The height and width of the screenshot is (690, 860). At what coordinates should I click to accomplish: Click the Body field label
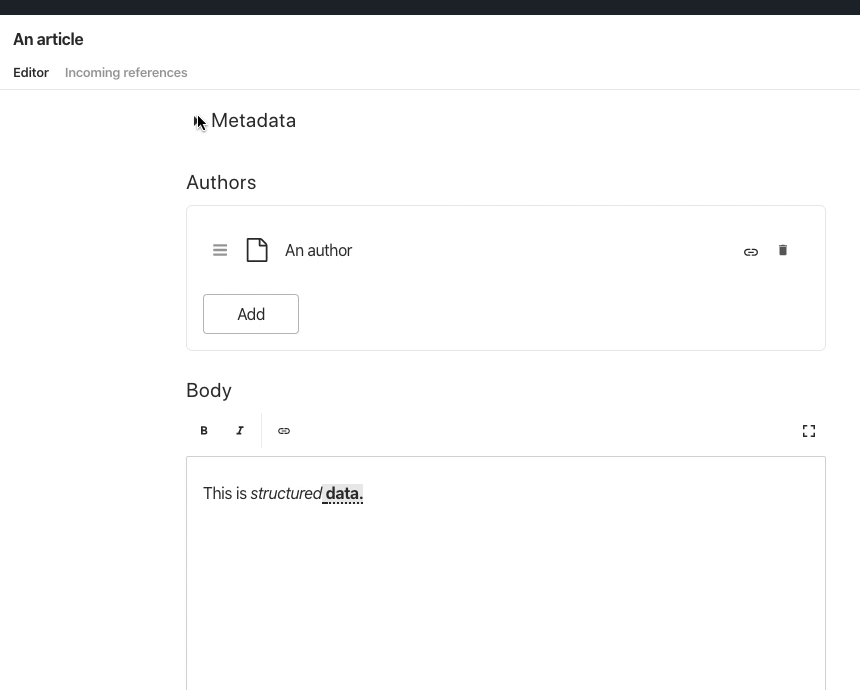pos(208,390)
